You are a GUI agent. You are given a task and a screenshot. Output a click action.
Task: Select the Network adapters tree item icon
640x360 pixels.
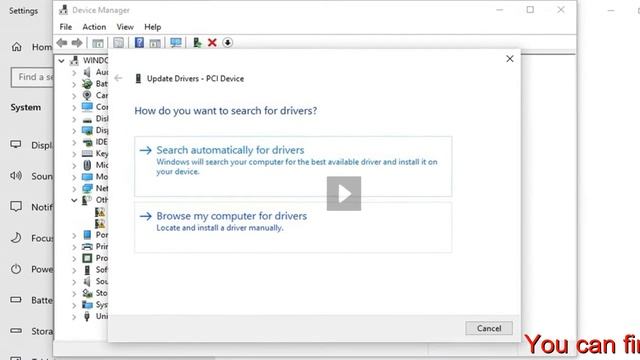coord(87,188)
